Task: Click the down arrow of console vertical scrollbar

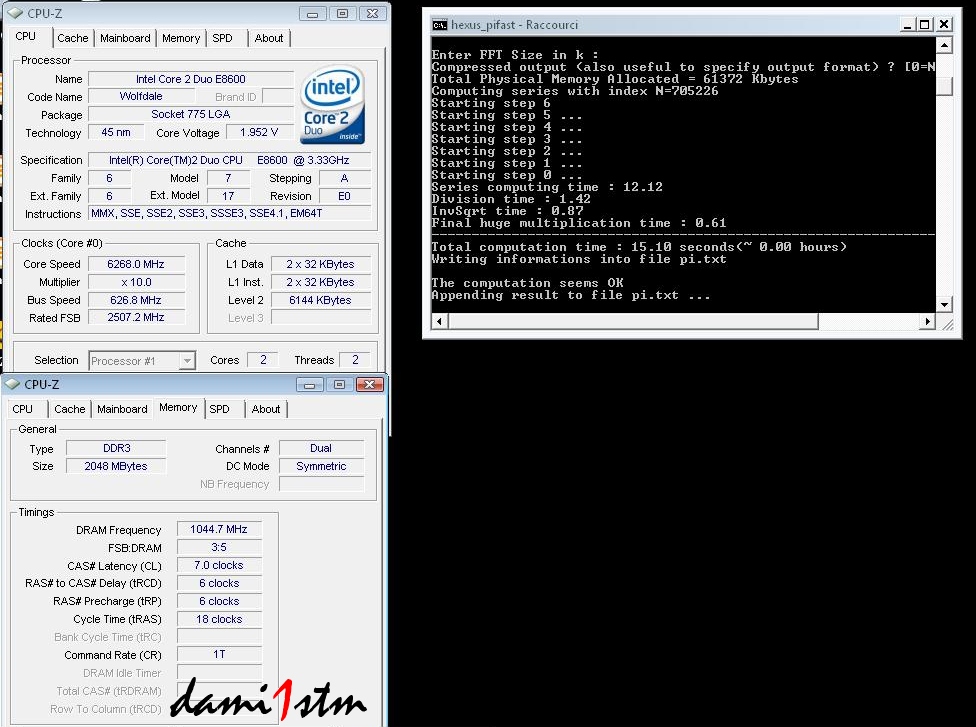Action: tap(944, 304)
